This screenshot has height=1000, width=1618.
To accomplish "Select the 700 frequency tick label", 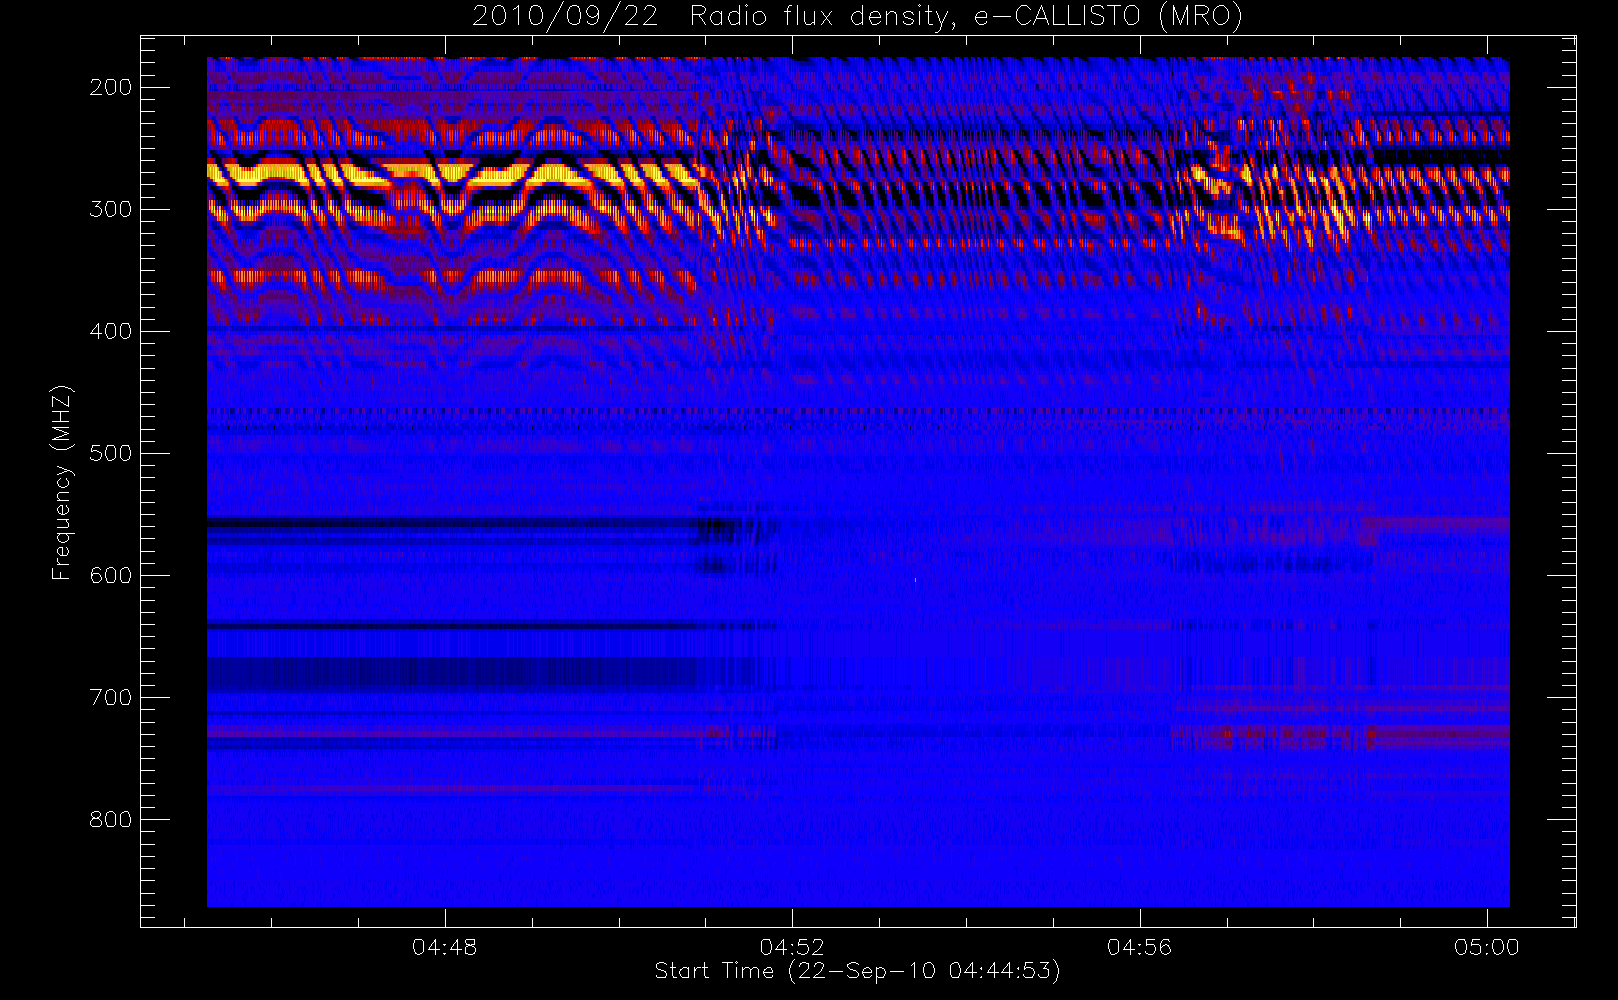I will click(x=111, y=697).
